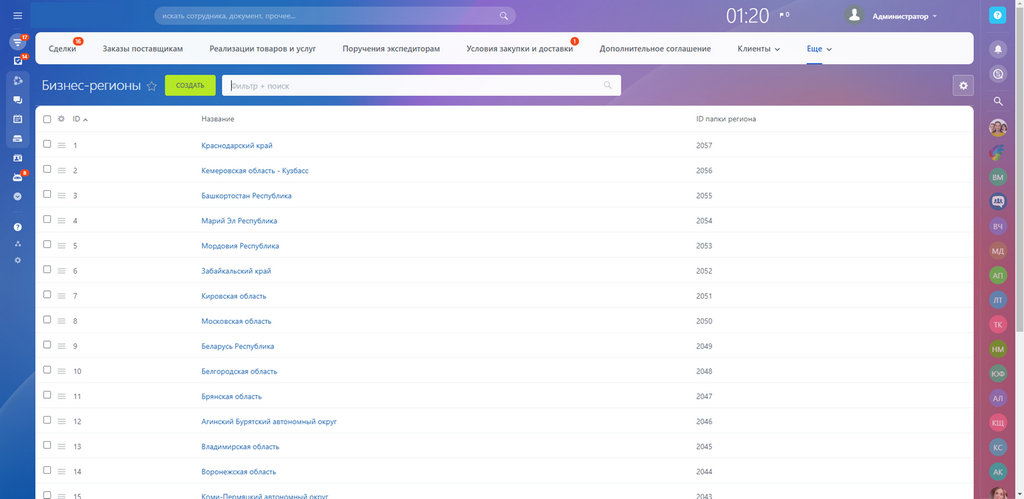This screenshot has height=499, width=1024.
Task: Open the help question mark in left sidebar
Action: coord(18,227)
